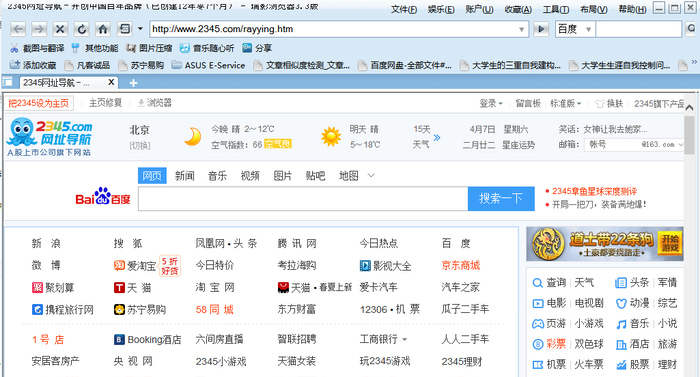Click the 搜索一下 button

(x=501, y=199)
